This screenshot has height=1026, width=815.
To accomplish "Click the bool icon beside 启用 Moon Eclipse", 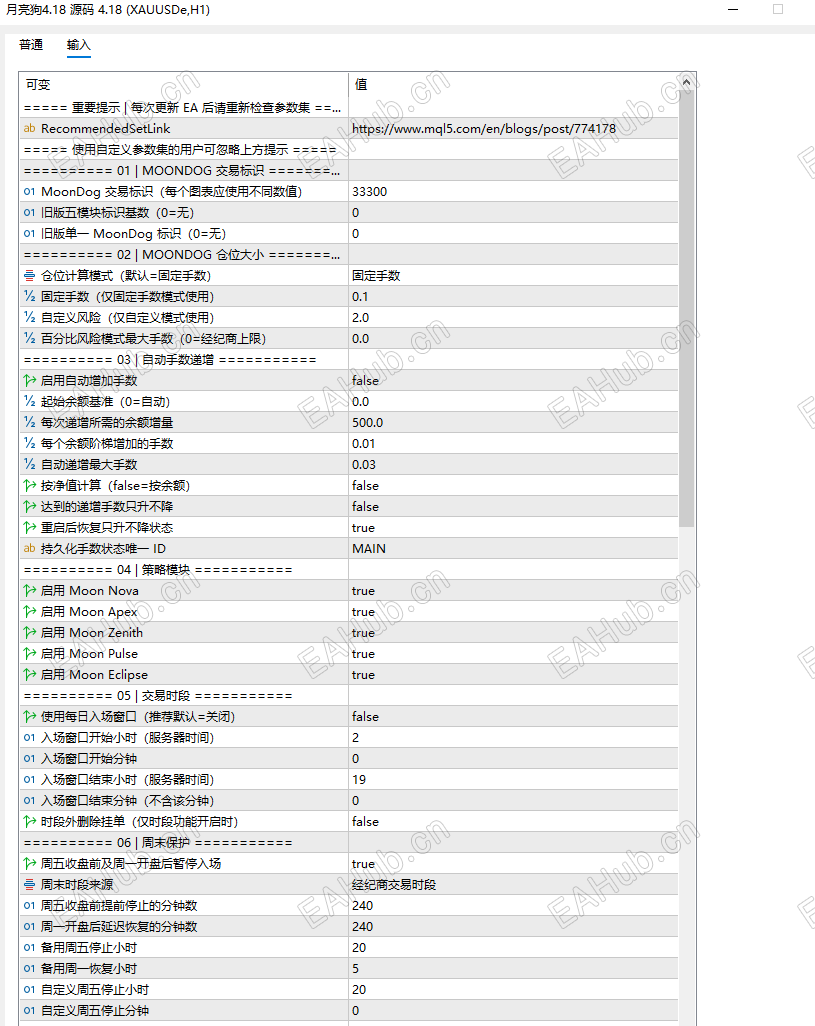I will [x=29, y=675].
